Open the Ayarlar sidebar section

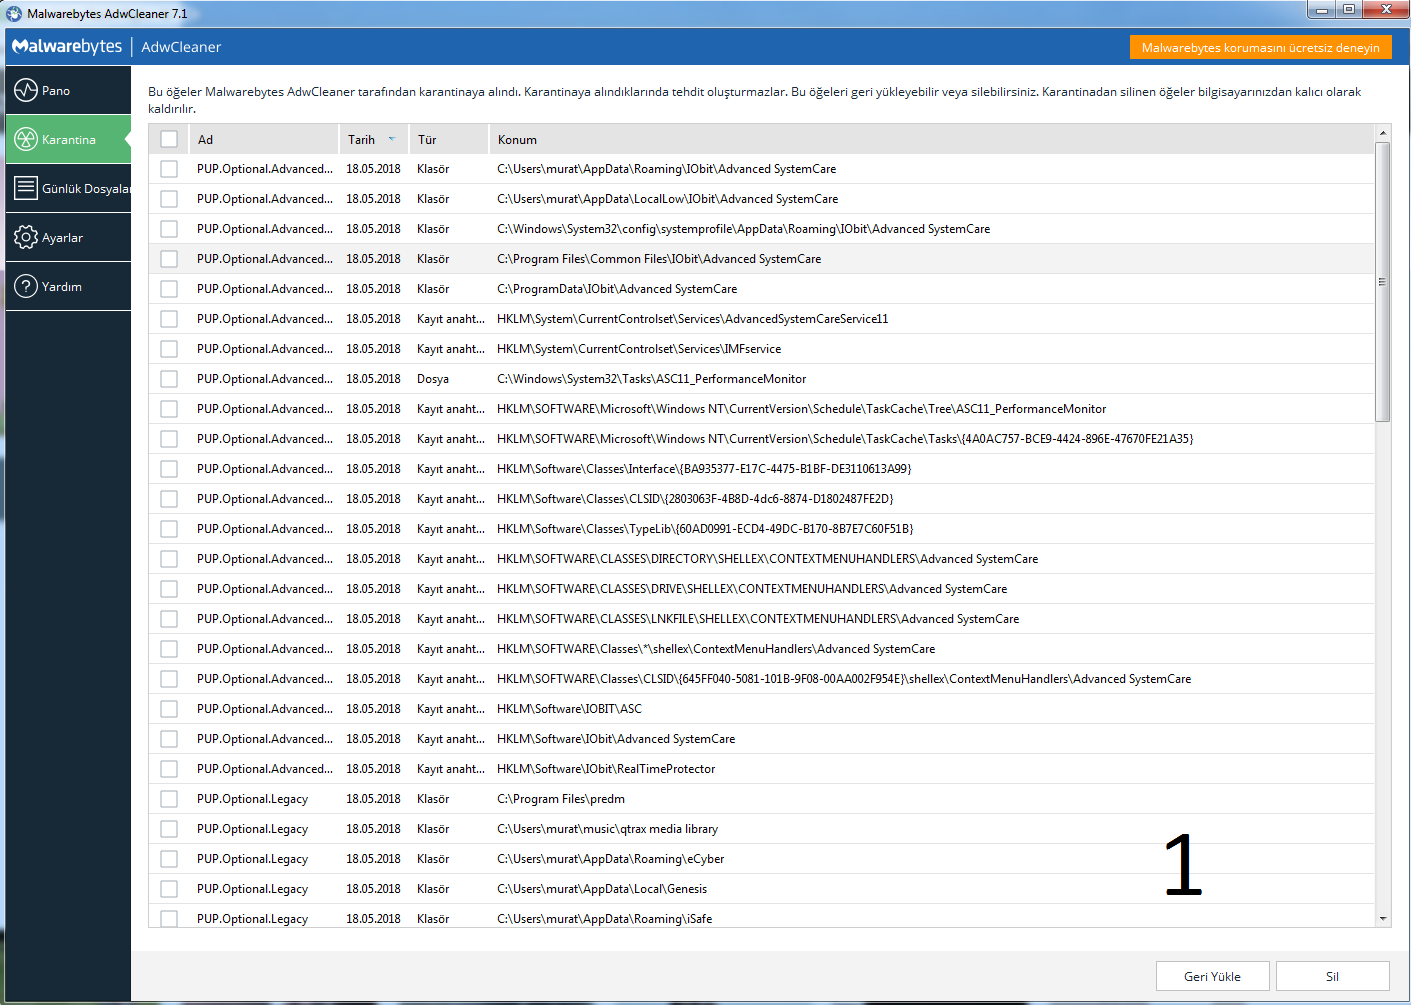(68, 237)
